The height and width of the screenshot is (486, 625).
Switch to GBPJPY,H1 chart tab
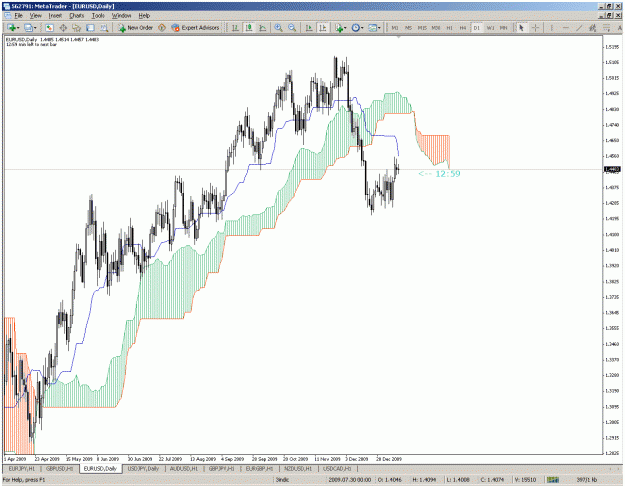(x=221, y=468)
